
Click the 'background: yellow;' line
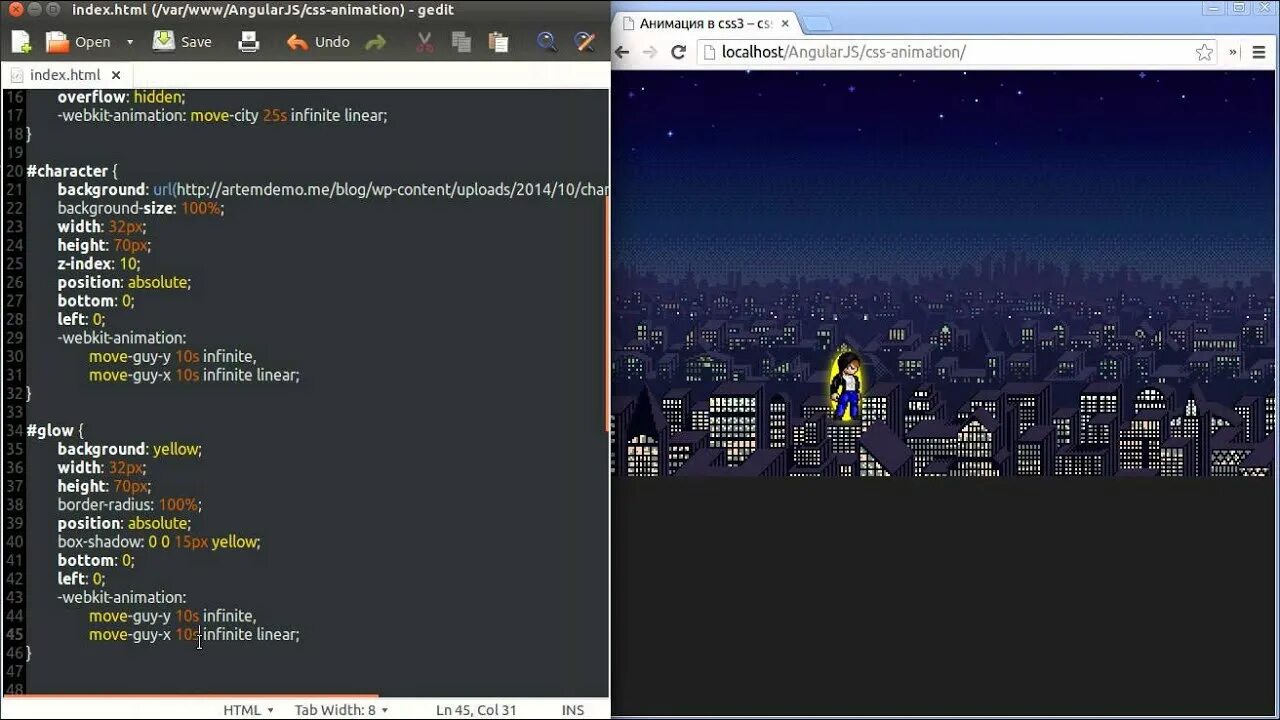(x=130, y=449)
